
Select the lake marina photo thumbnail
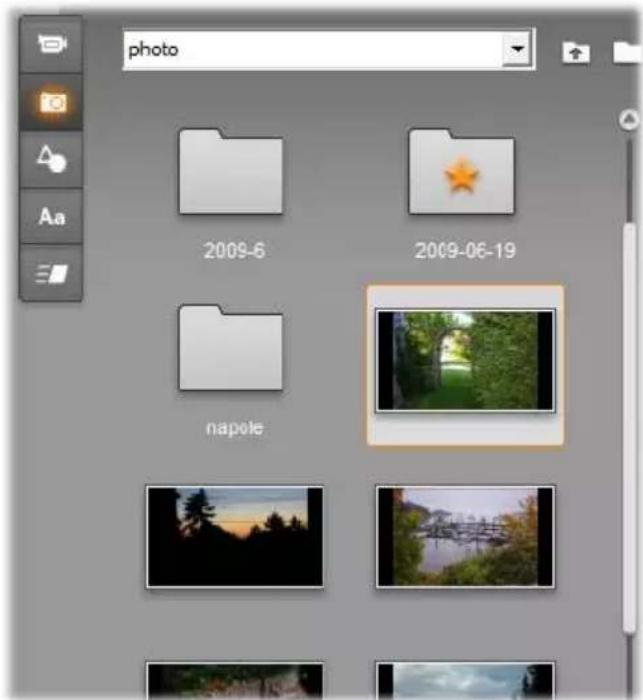pos(465,537)
